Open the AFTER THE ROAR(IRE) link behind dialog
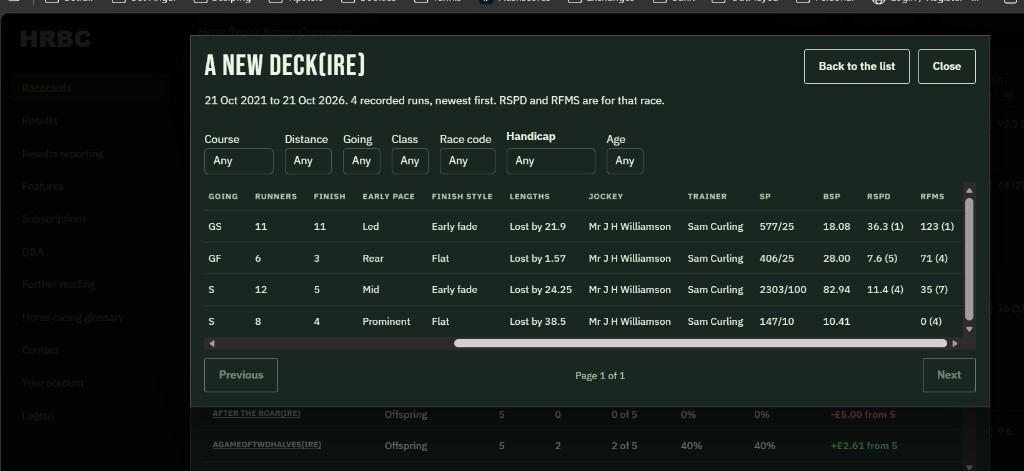Image resolution: width=1024 pixels, height=471 pixels. (x=257, y=414)
